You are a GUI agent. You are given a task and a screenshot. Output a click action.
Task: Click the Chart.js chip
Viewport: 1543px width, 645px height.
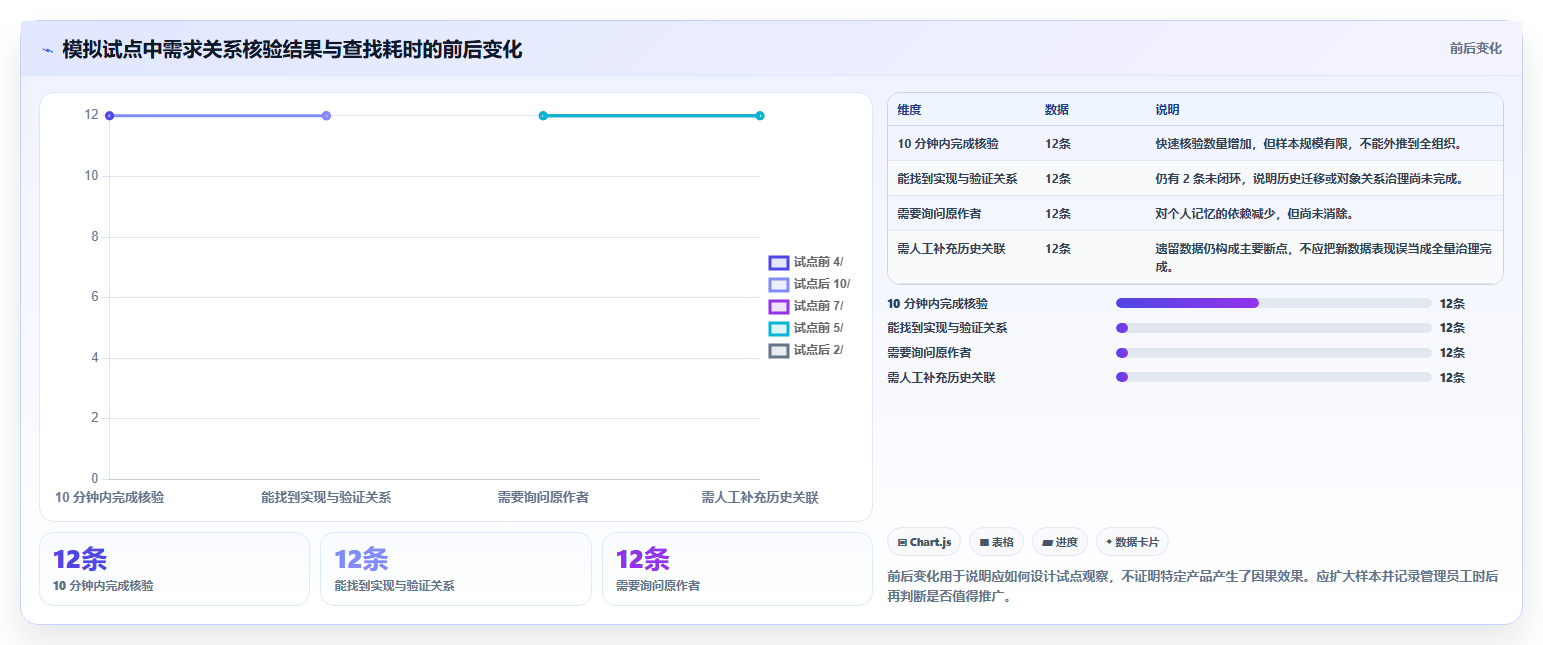pos(924,542)
